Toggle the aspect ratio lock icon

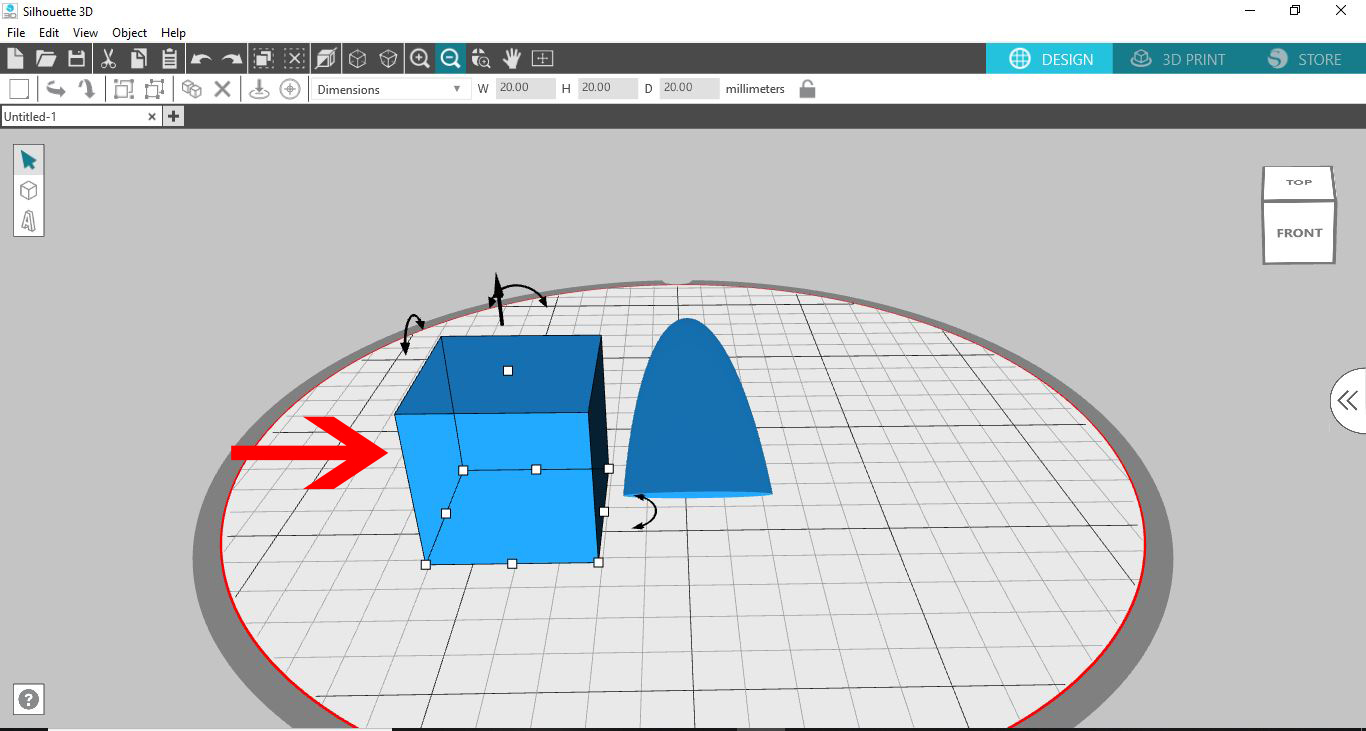coord(807,89)
